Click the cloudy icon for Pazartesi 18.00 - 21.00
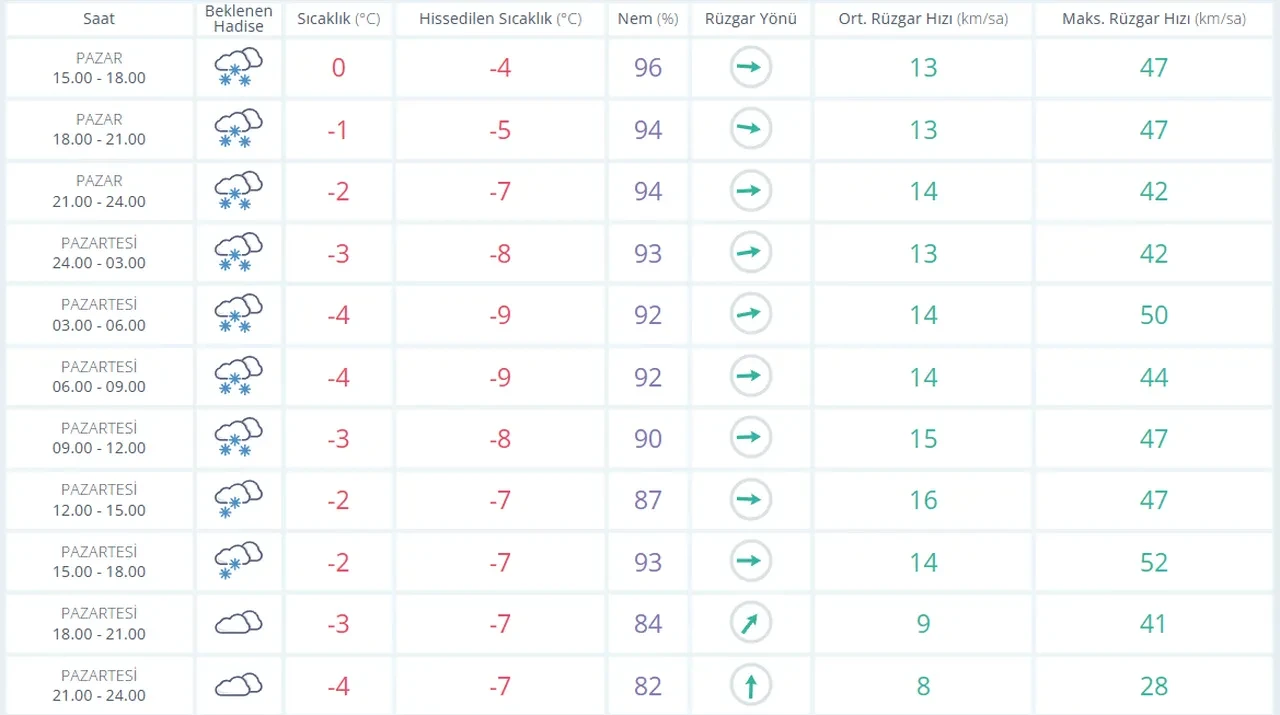 tap(238, 624)
